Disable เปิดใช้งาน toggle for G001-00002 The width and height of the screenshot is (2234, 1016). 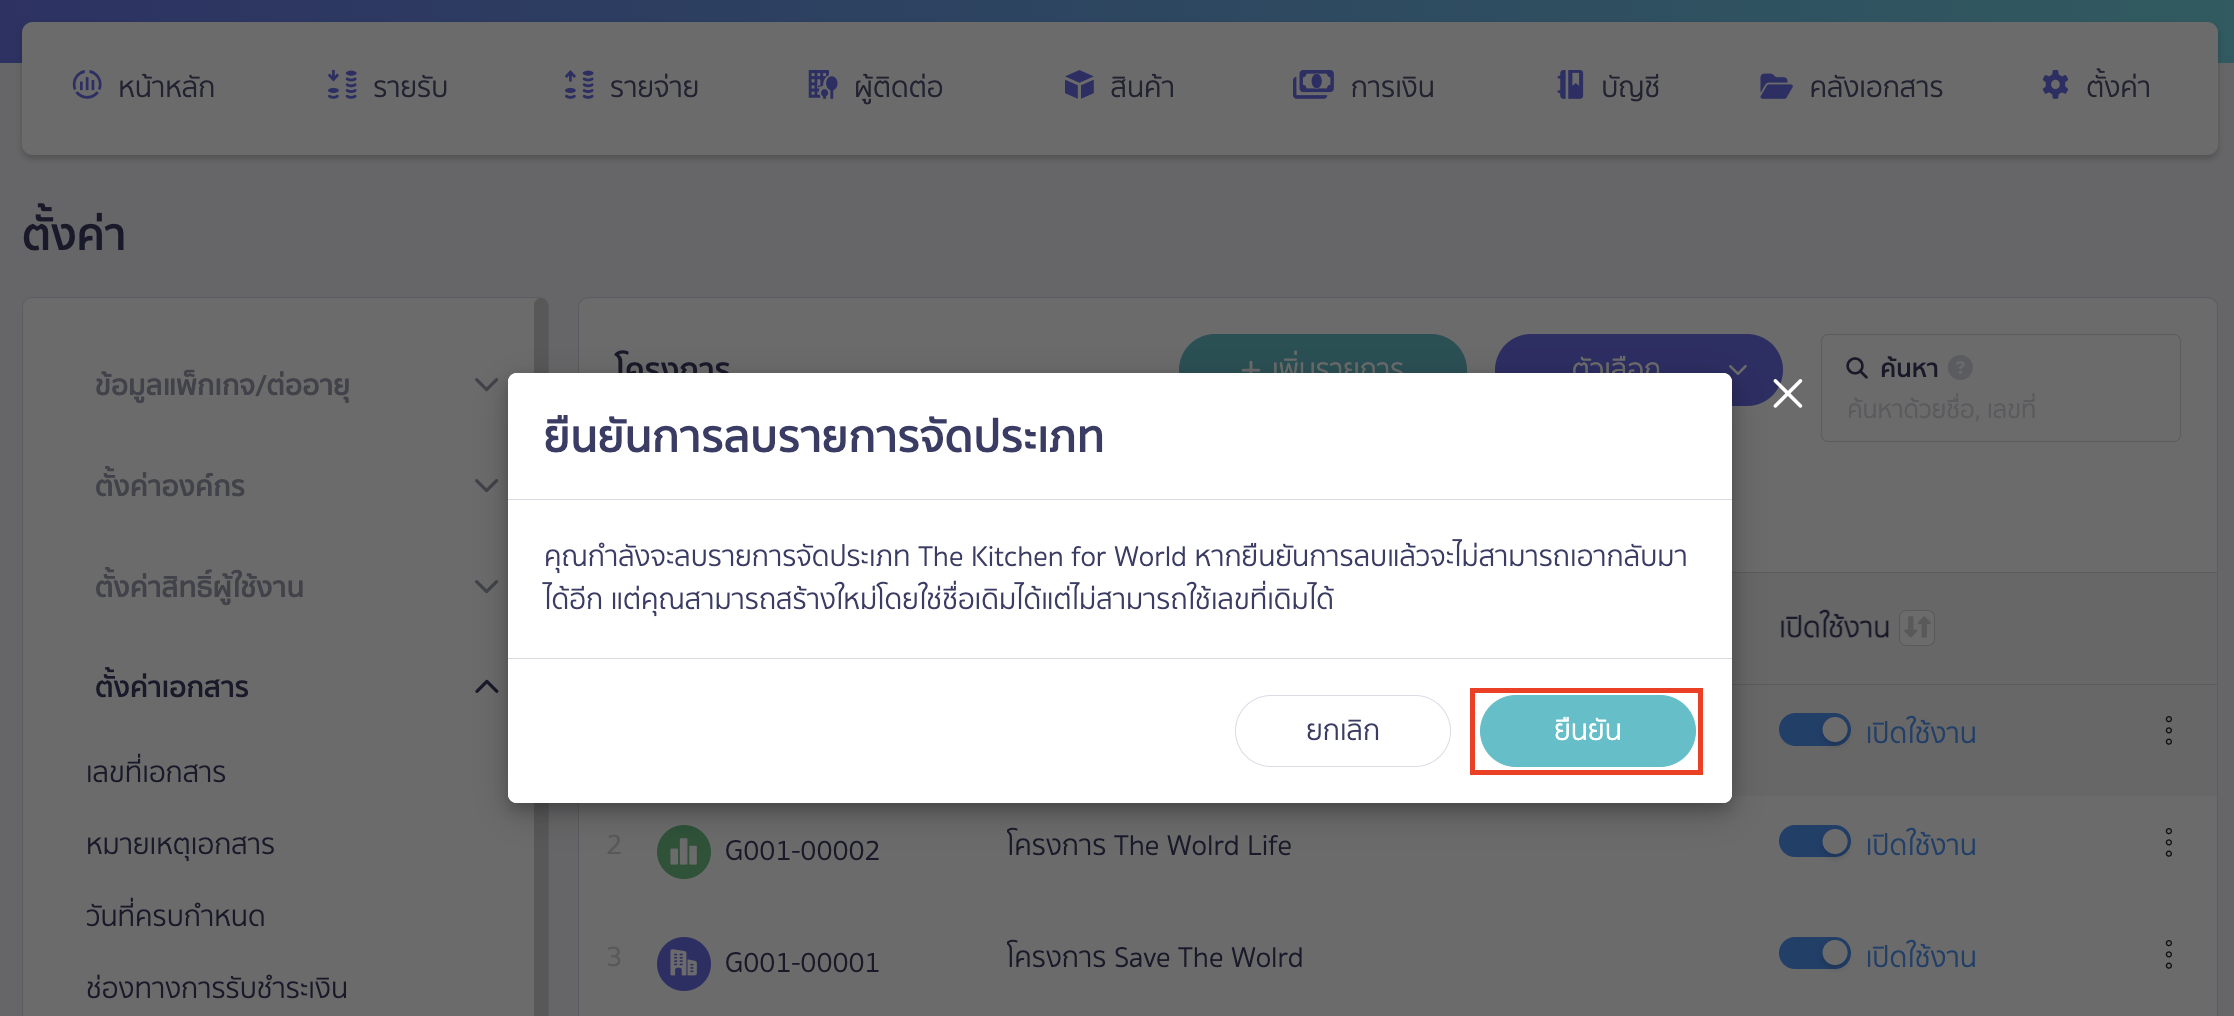(1814, 842)
